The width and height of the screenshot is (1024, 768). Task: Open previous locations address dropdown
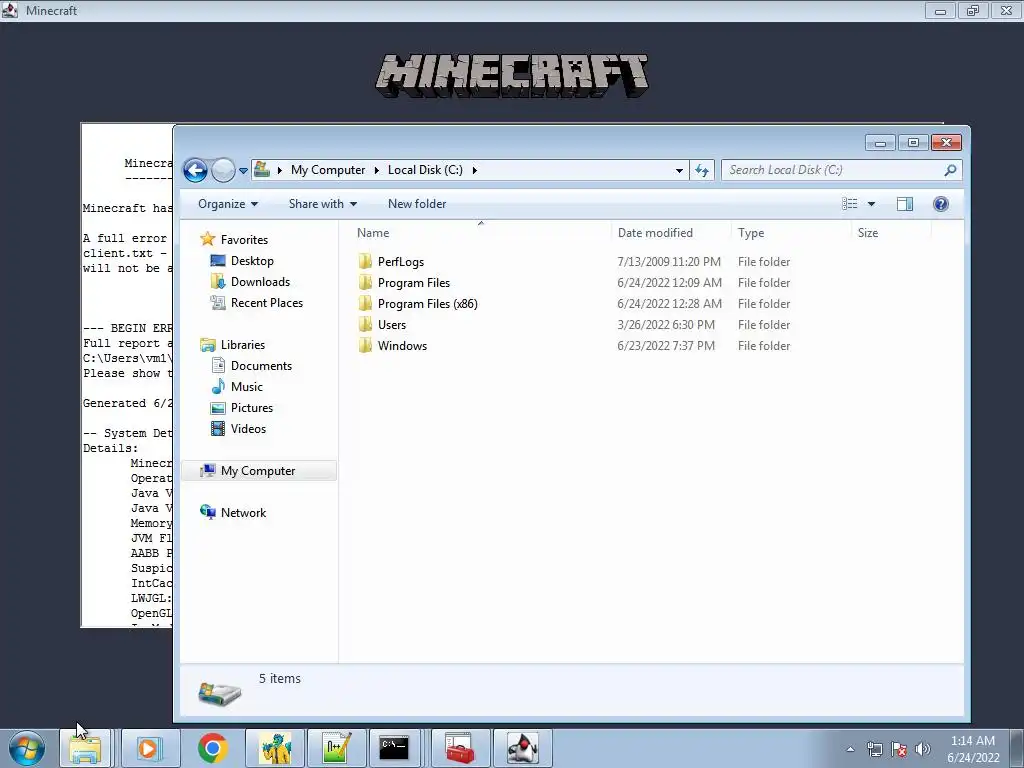tap(679, 170)
